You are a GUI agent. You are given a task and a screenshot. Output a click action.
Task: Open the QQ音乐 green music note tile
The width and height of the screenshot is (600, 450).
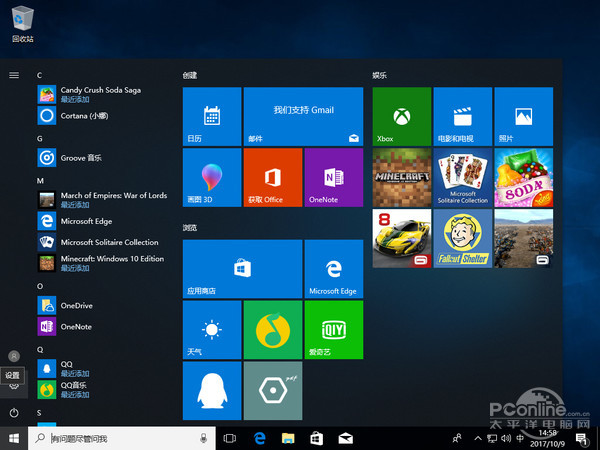pyautogui.click(x=273, y=330)
